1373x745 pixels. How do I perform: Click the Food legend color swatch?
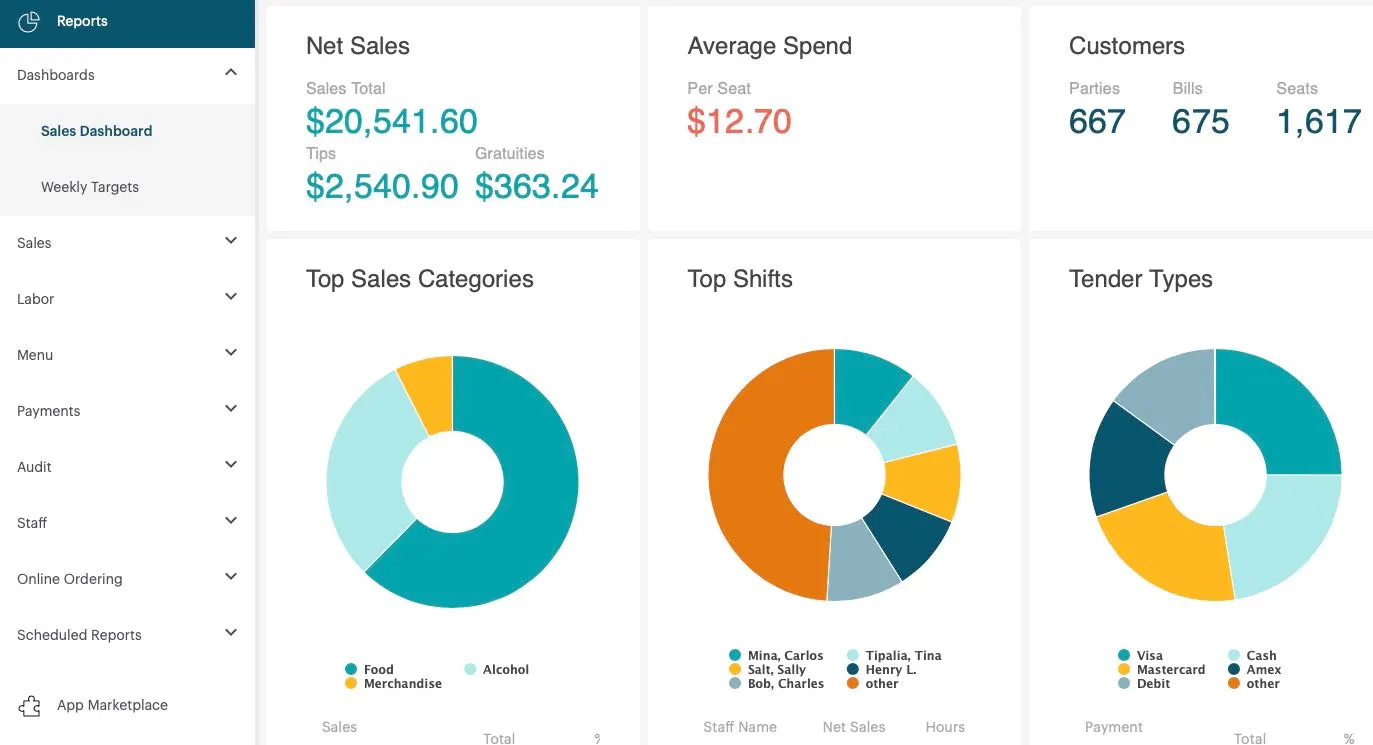pos(352,669)
